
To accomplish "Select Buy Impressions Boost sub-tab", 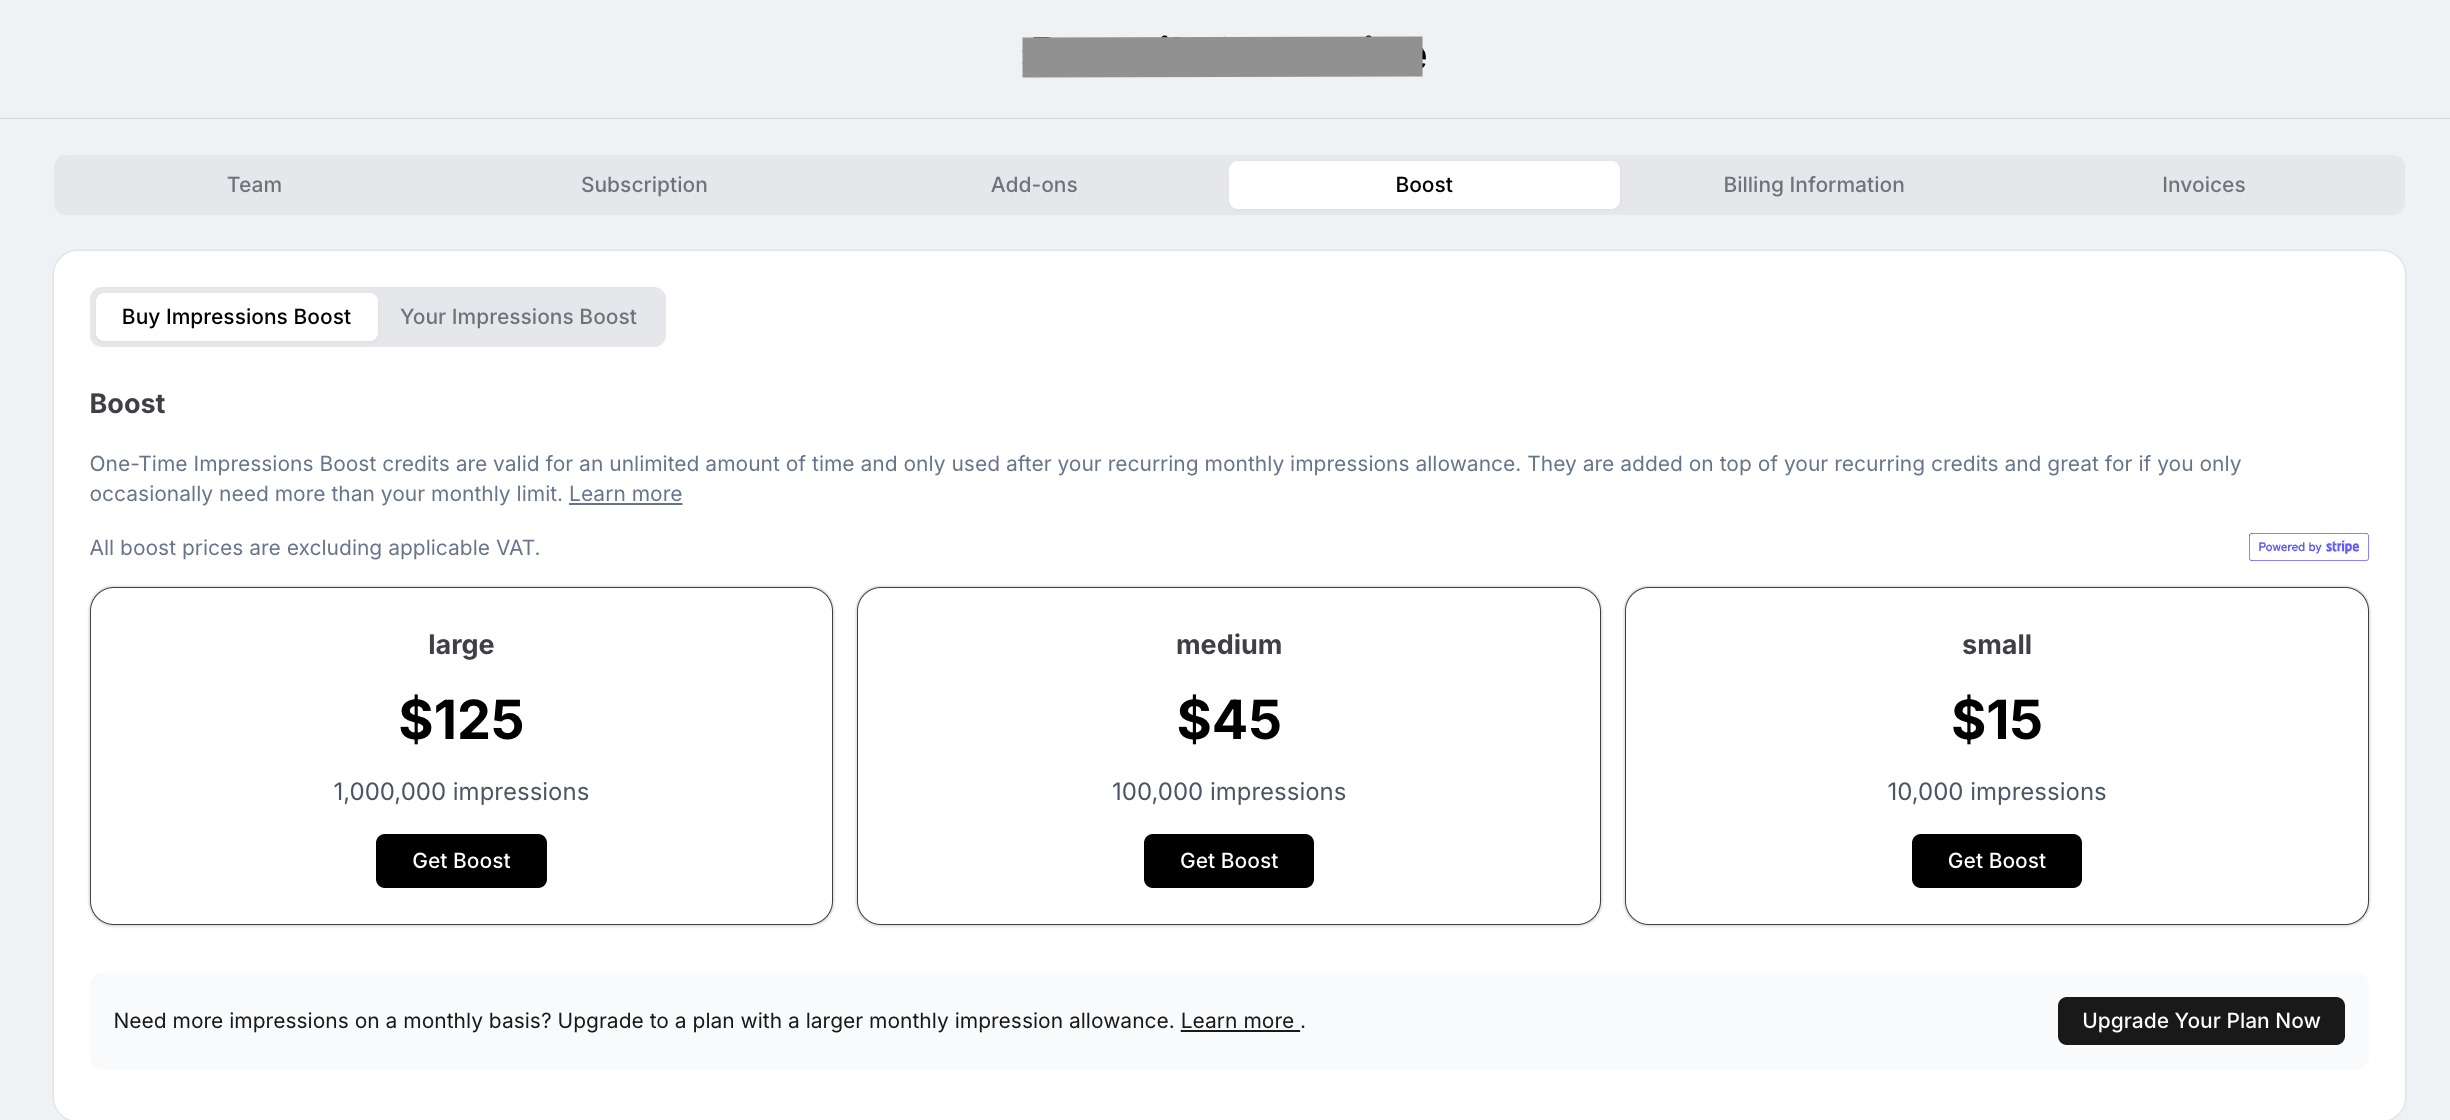I will coord(236,317).
